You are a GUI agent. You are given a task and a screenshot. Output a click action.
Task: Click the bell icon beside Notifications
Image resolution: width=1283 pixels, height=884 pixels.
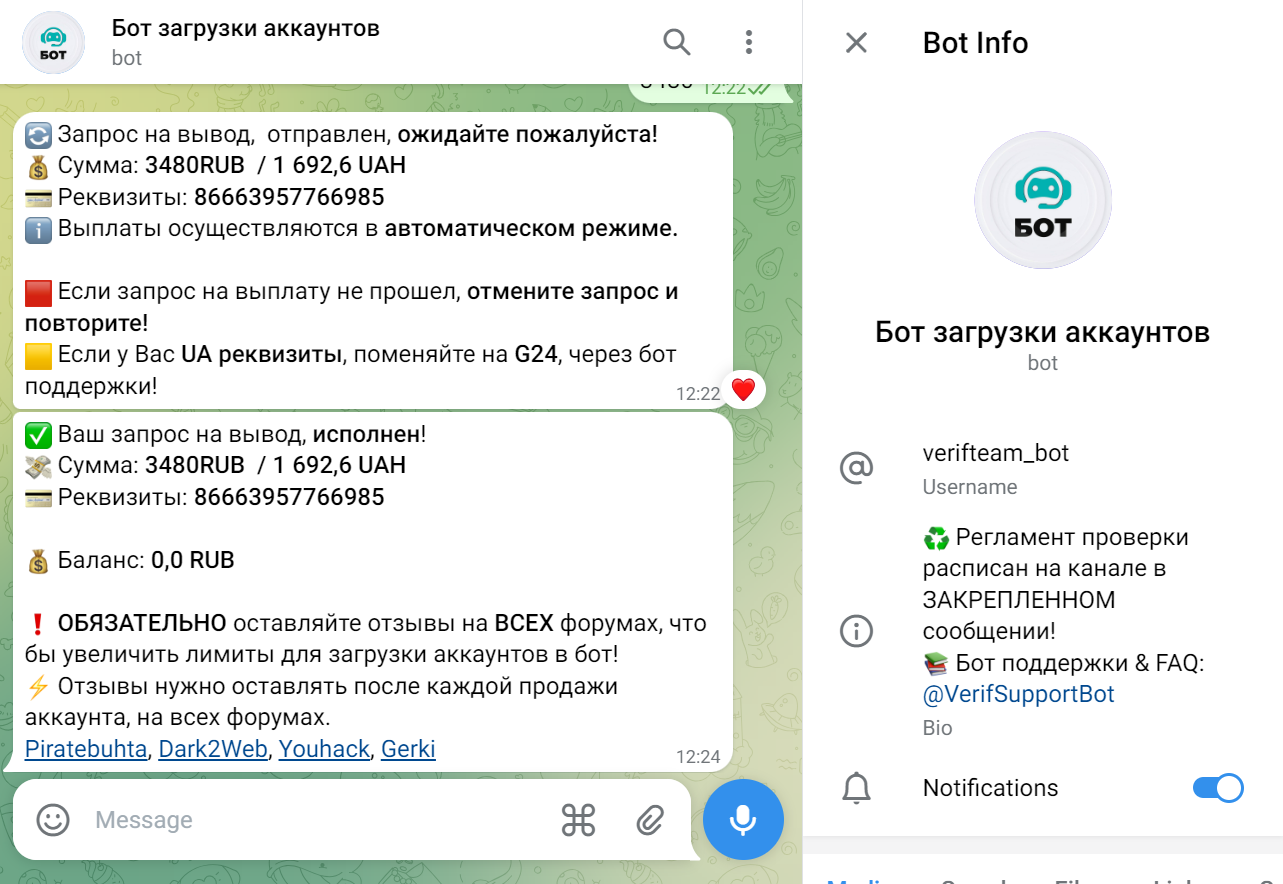point(856,788)
